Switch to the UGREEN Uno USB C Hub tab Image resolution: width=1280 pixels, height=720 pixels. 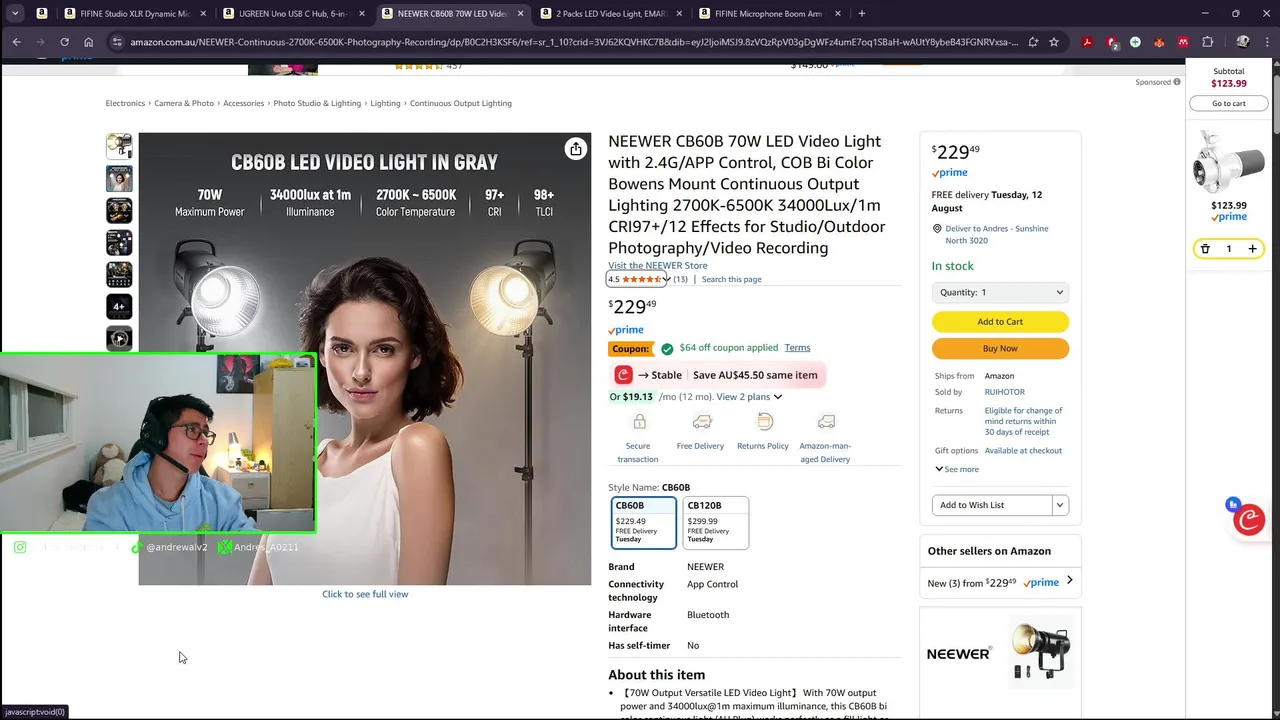coord(294,13)
